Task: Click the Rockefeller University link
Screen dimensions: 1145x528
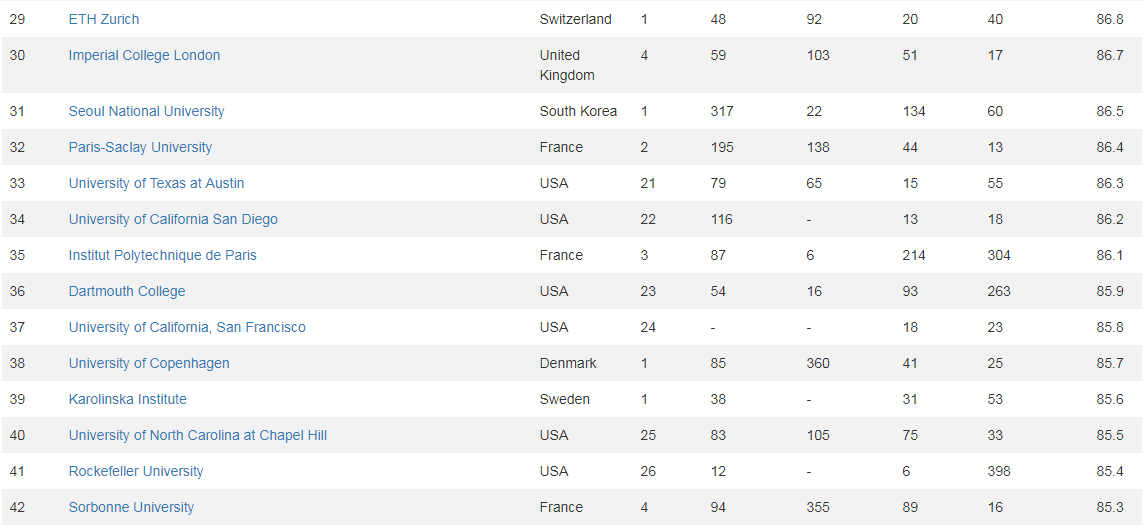Action: pyautogui.click(x=136, y=471)
